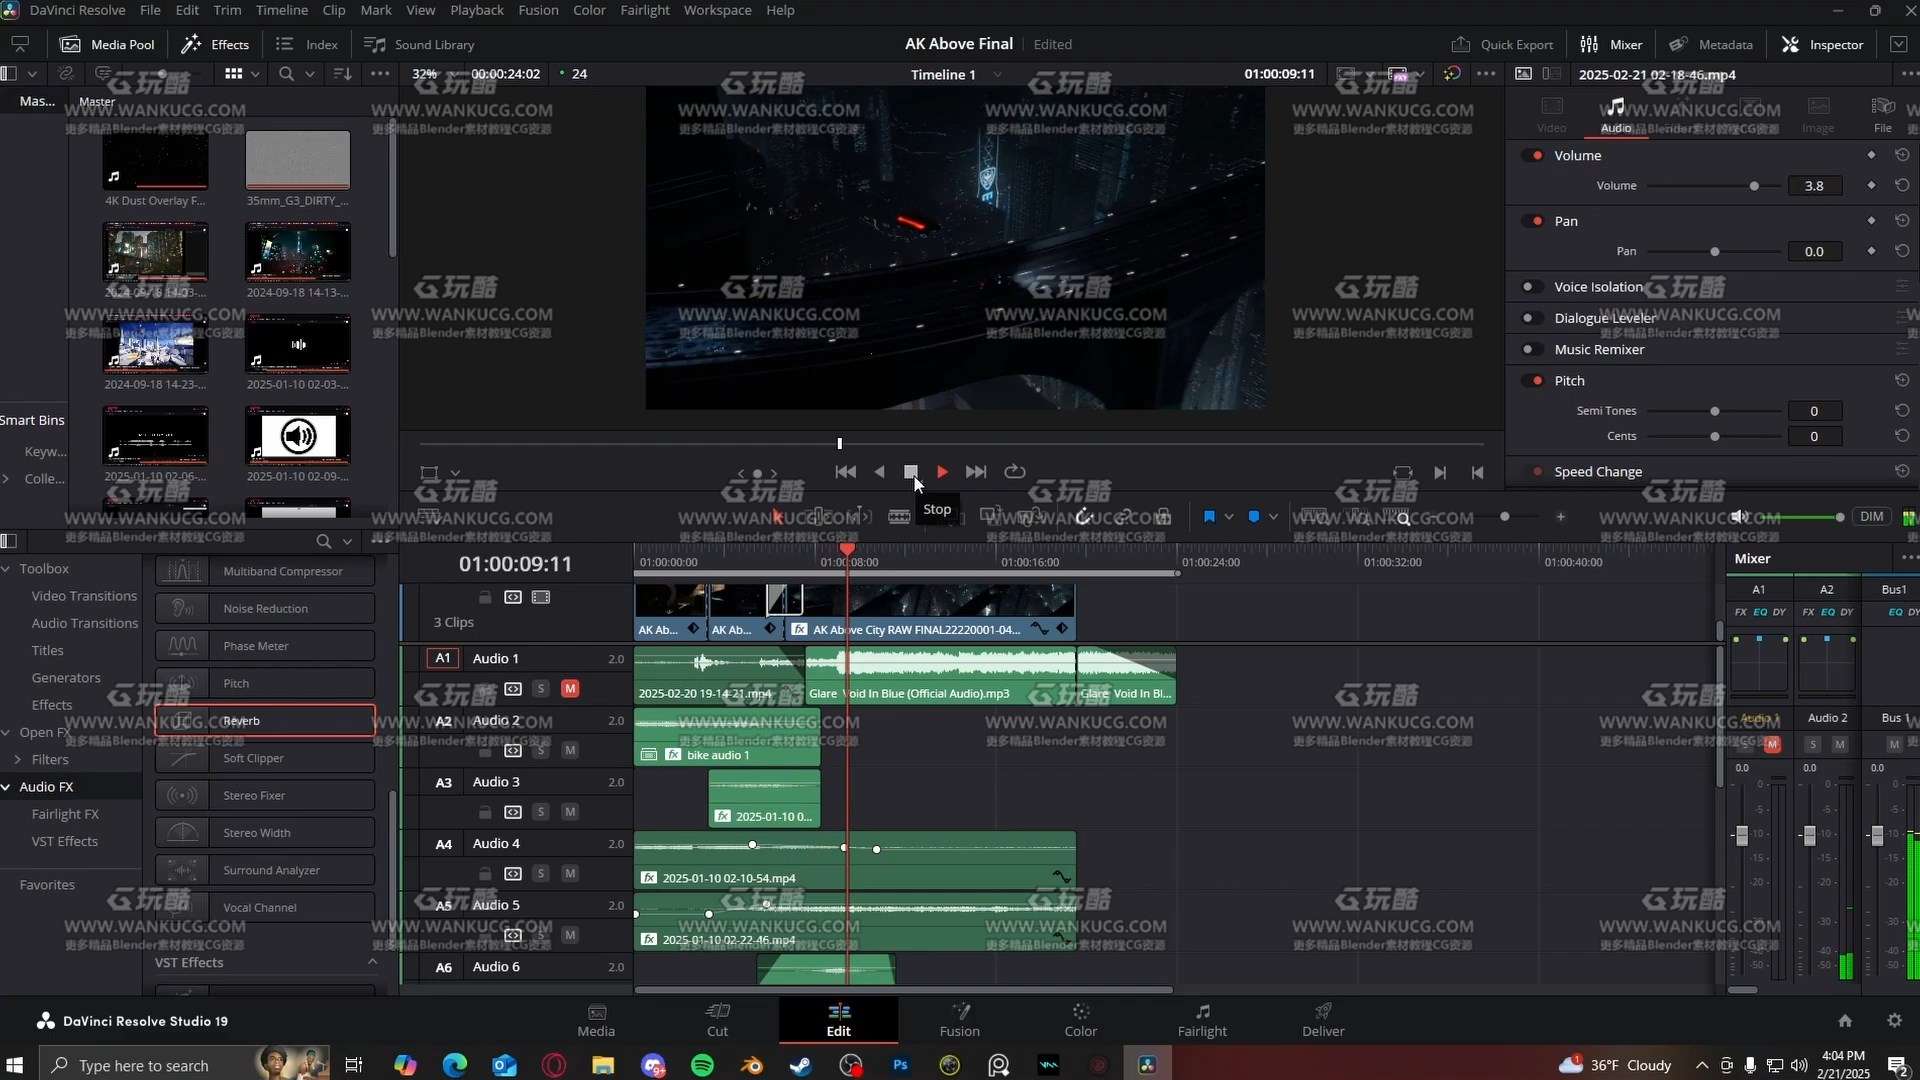The image size is (1920, 1080).
Task: Unmute the Audio 1 track
Action: 570,688
